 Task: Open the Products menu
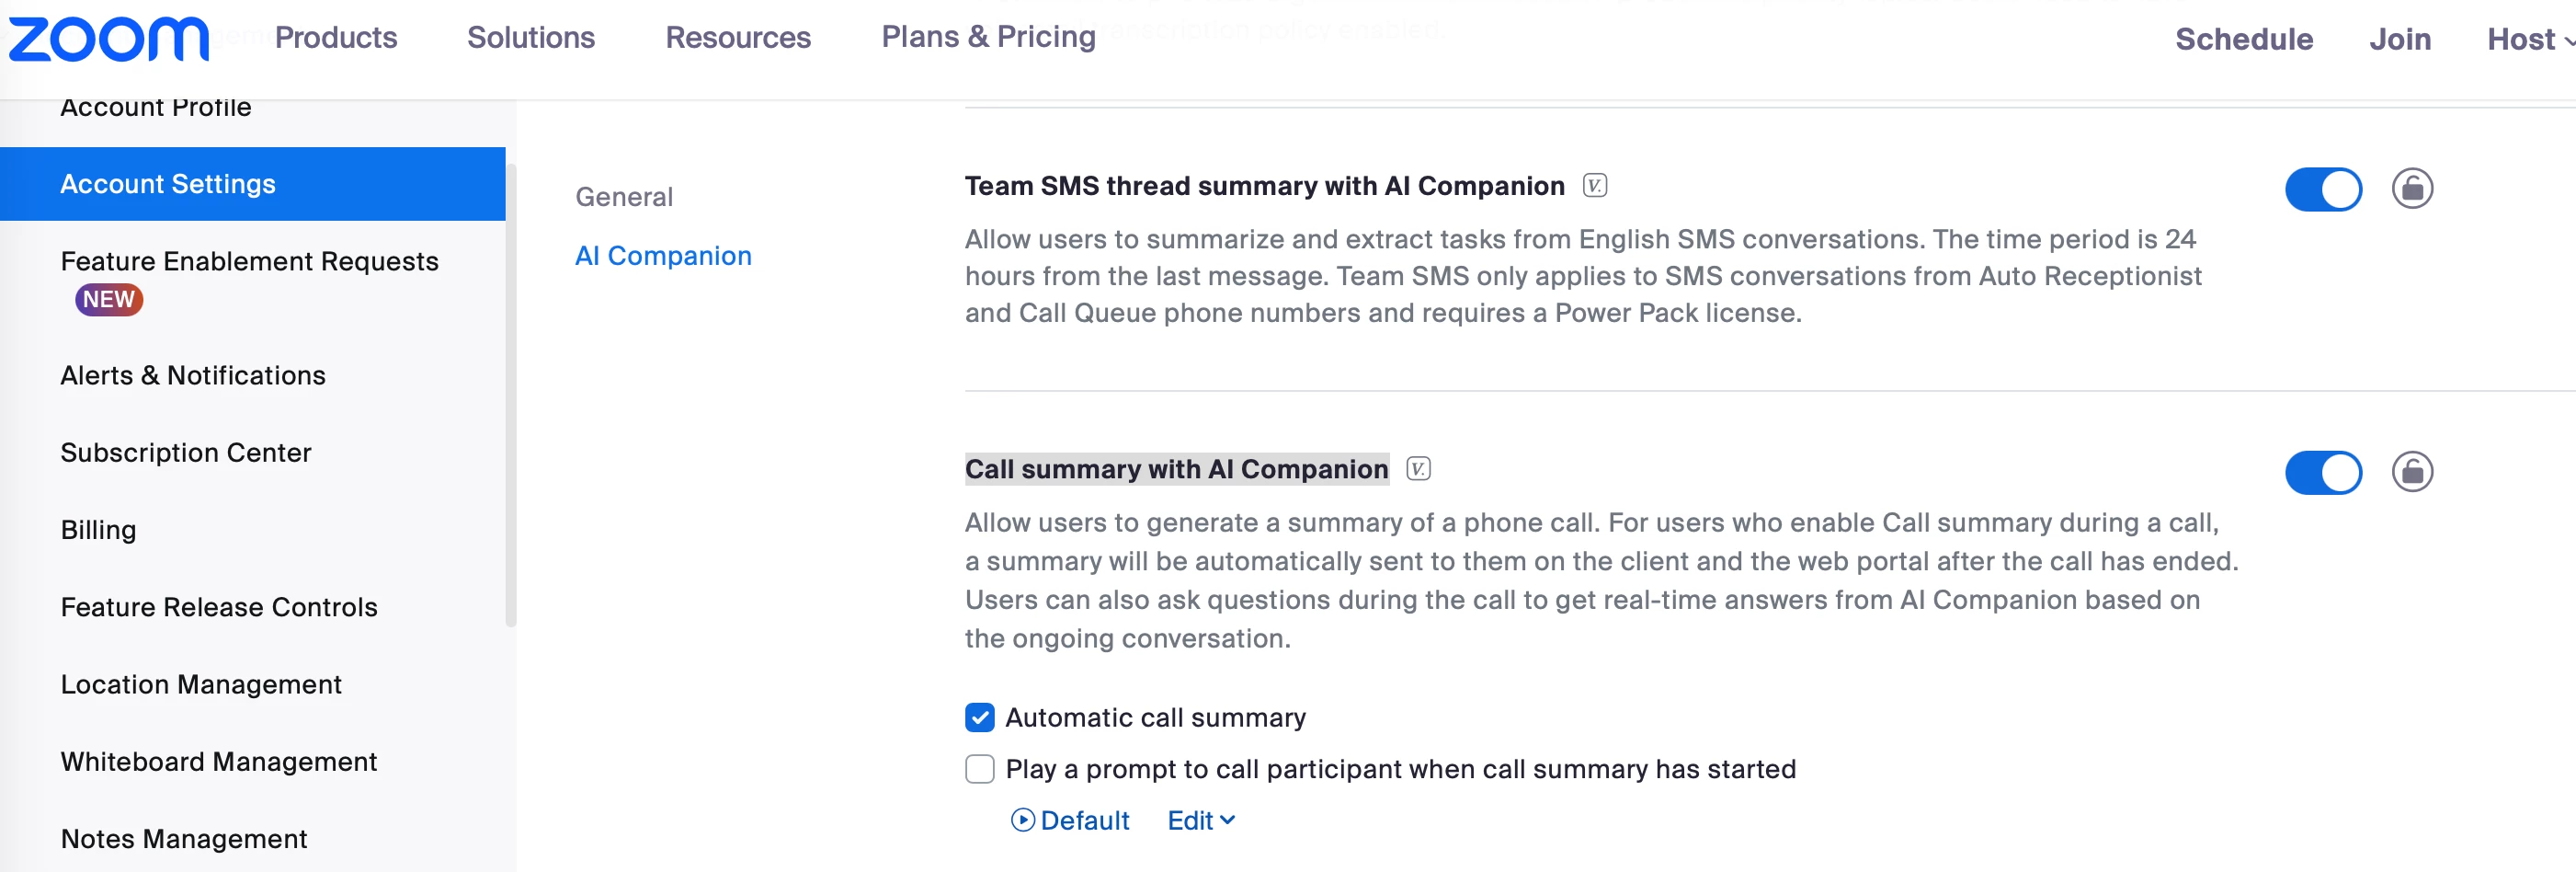pyautogui.click(x=336, y=38)
